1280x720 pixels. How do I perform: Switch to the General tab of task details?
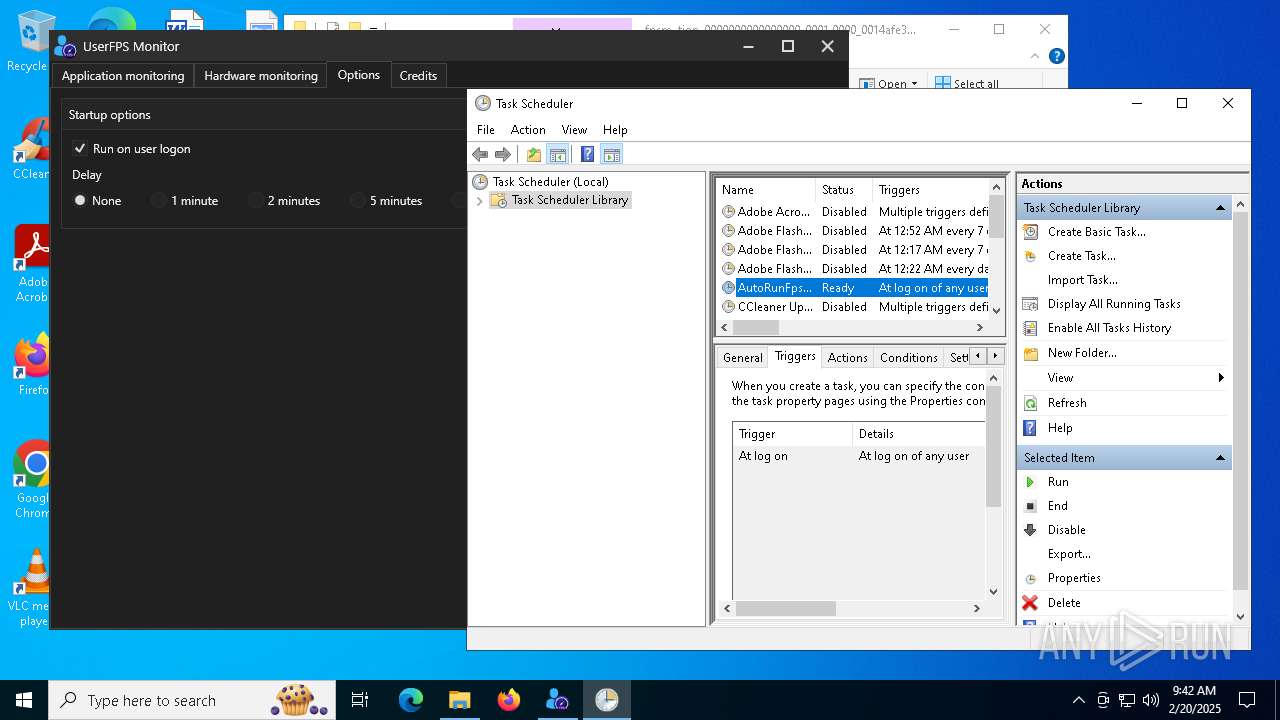[x=743, y=358]
